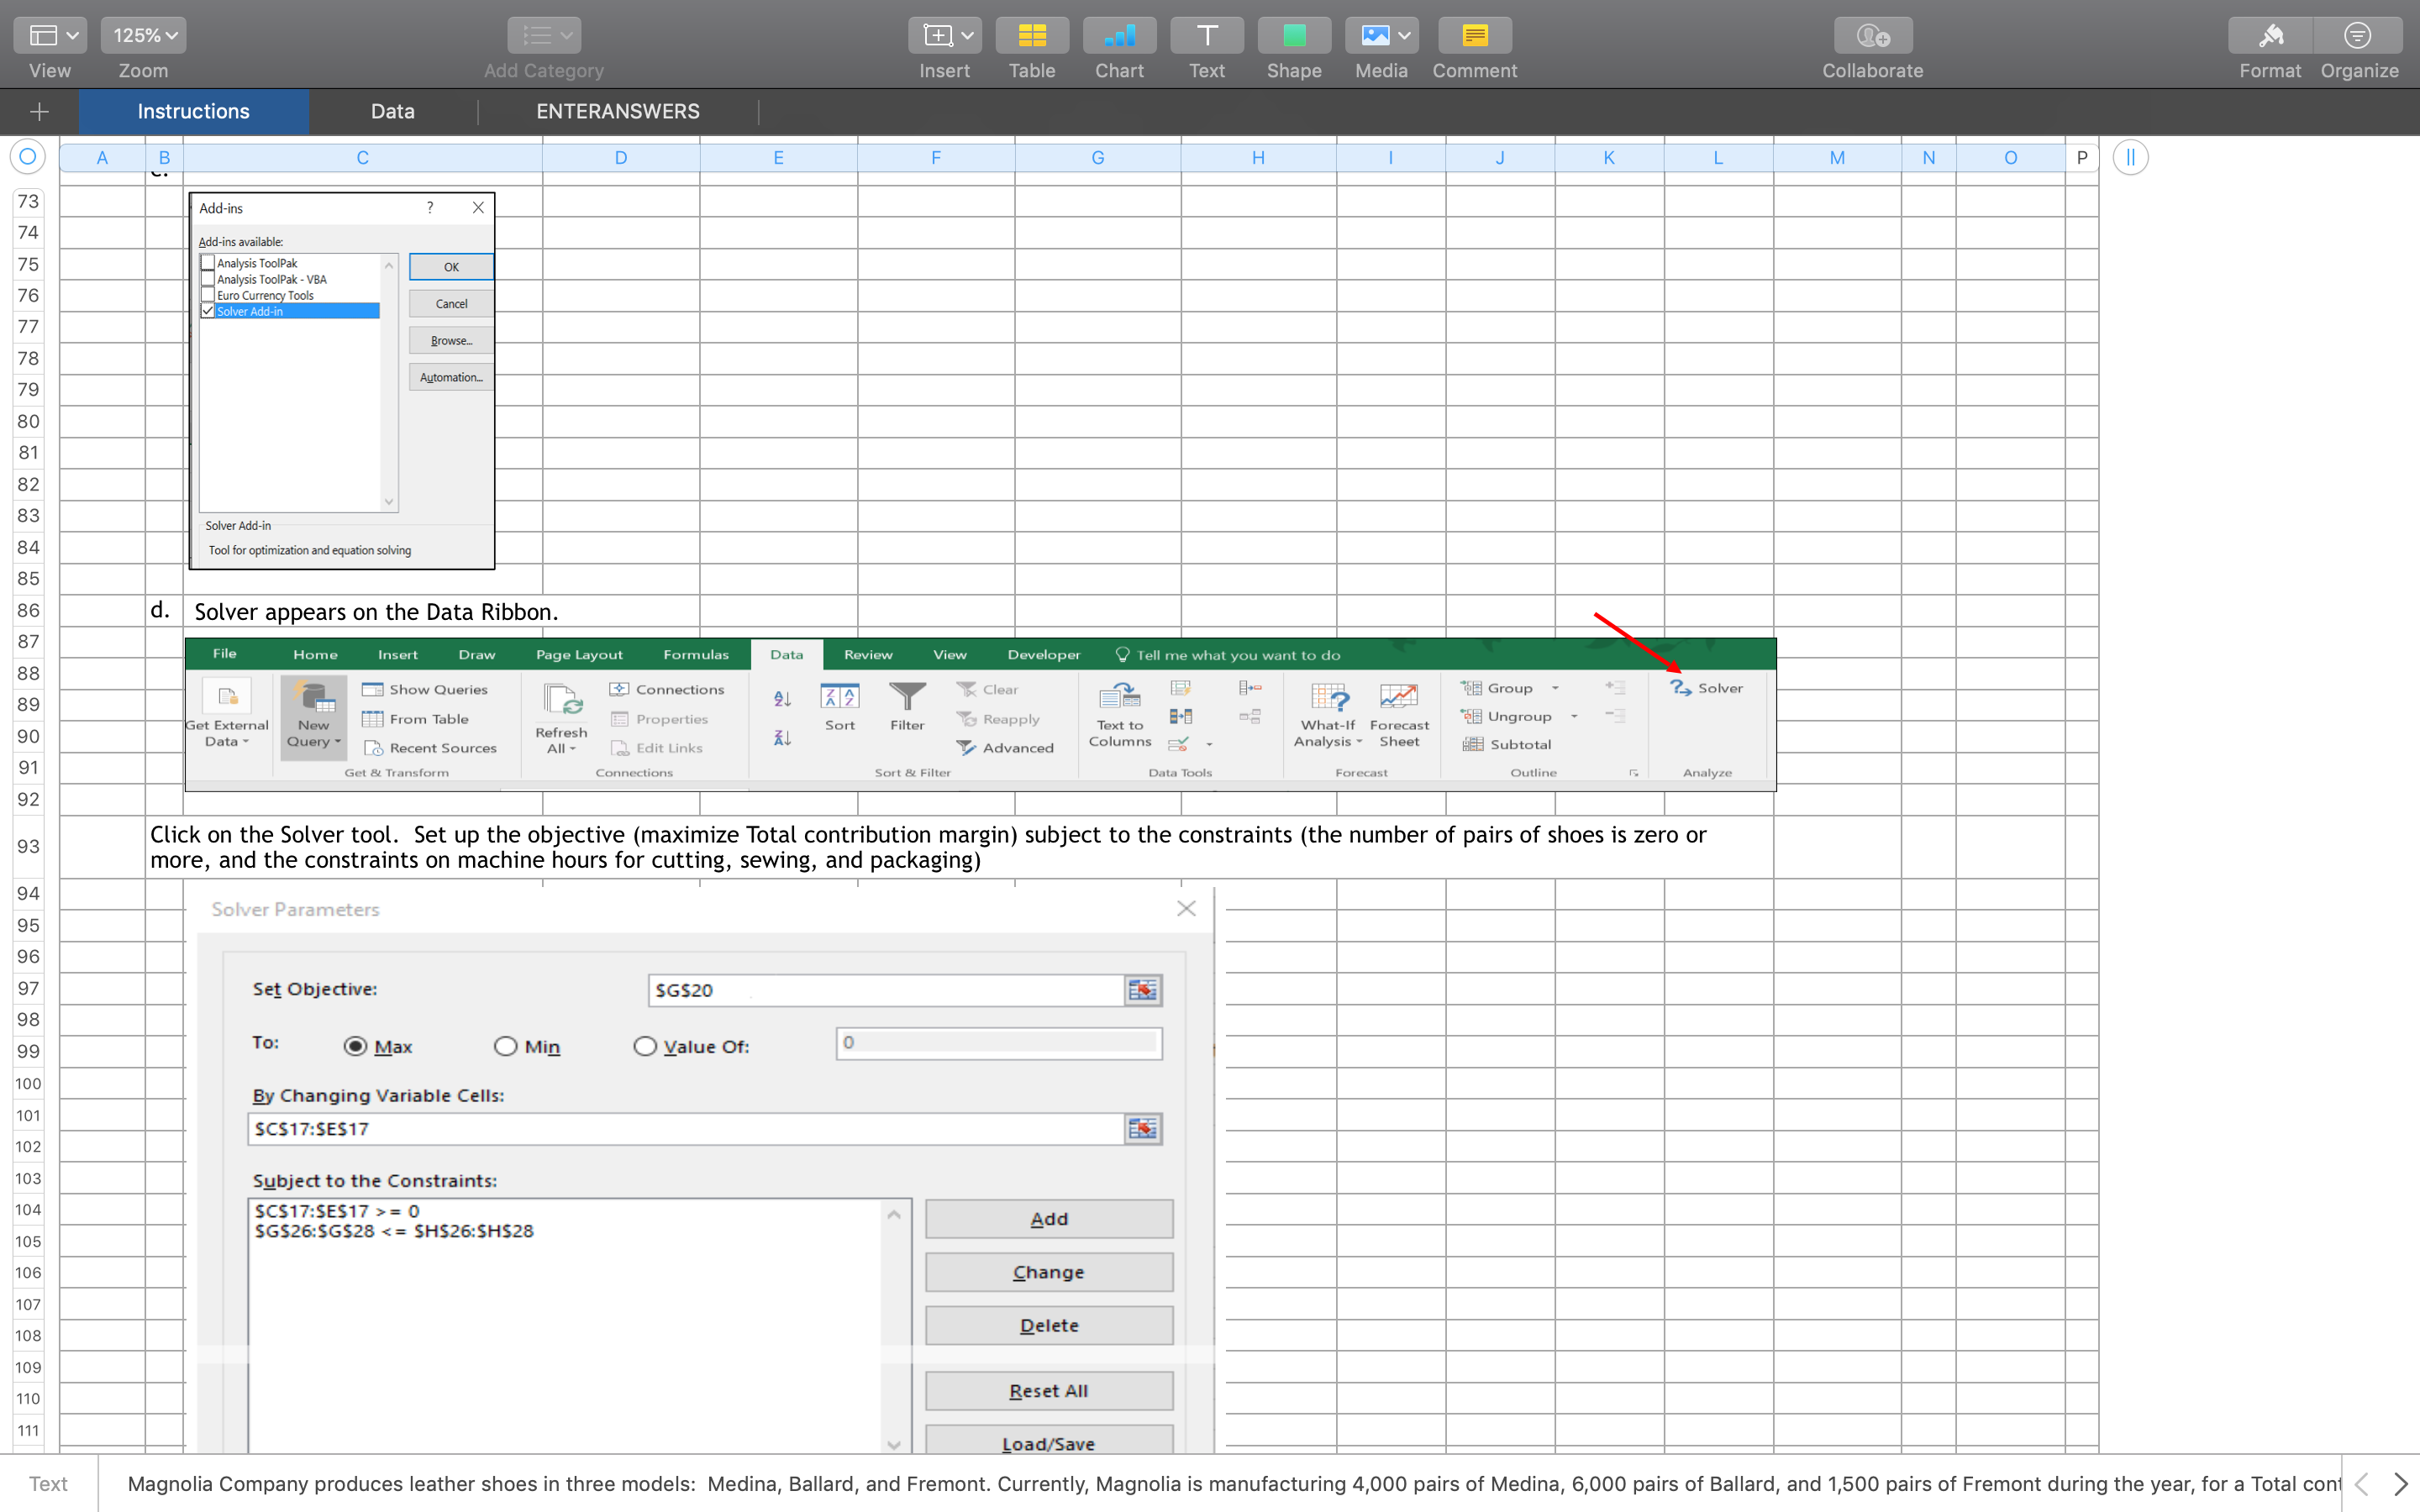The height and width of the screenshot is (1512, 2420).
Task: Open the Organize panel
Action: point(2358,35)
